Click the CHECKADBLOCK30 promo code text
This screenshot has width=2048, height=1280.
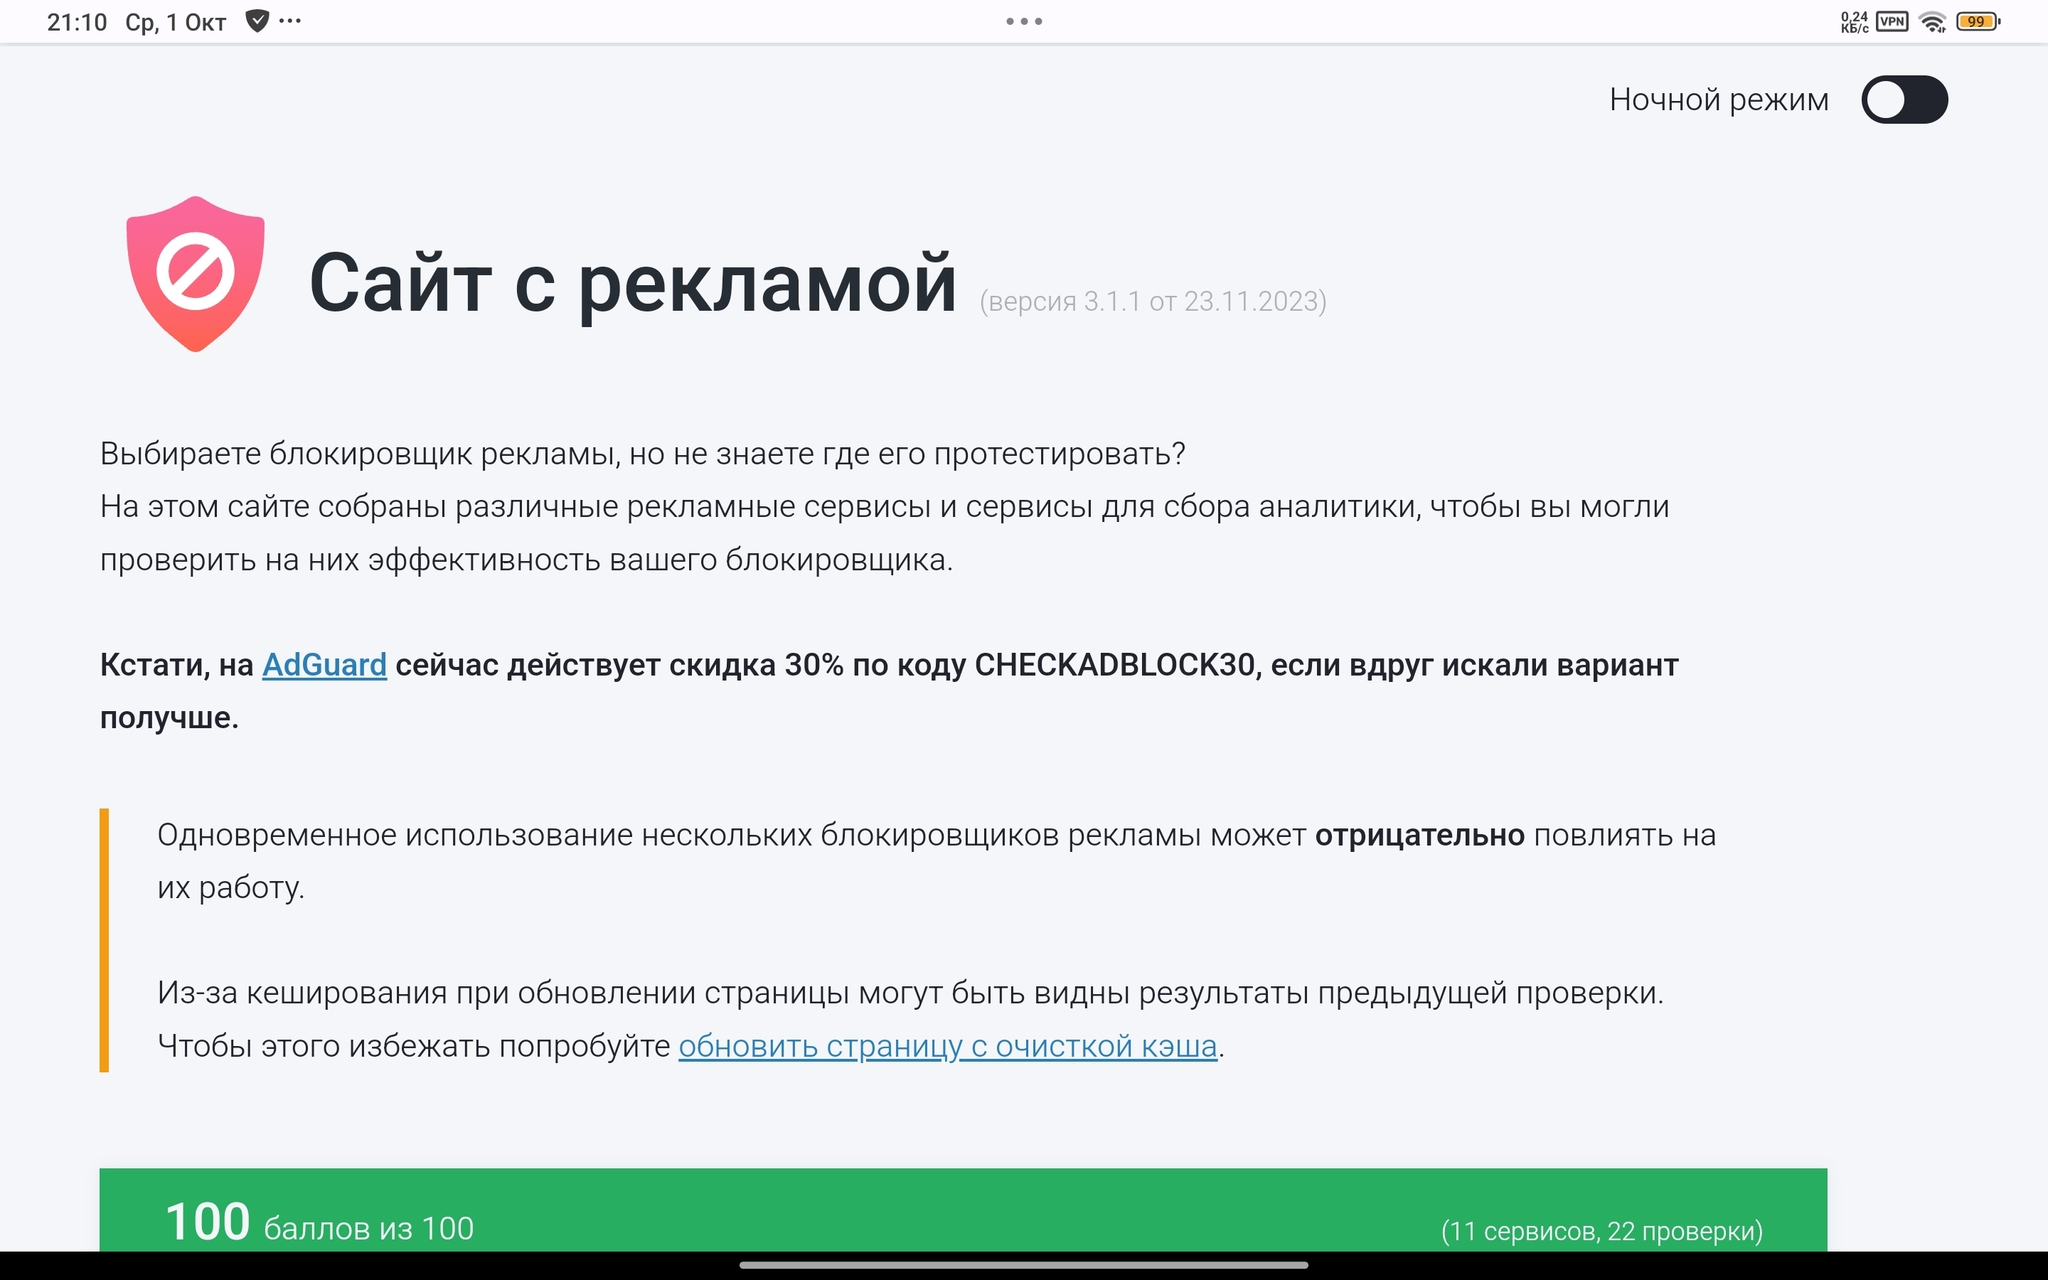[1114, 665]
